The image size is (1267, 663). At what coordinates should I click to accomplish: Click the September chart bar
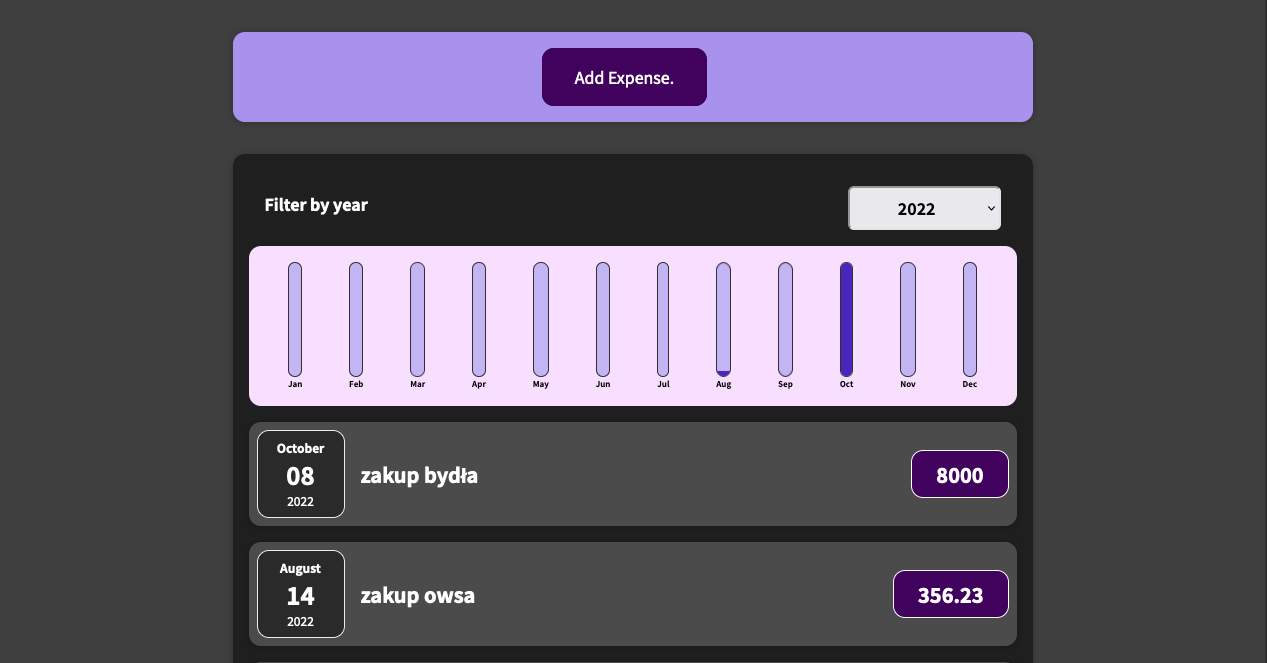coord(786,319)
